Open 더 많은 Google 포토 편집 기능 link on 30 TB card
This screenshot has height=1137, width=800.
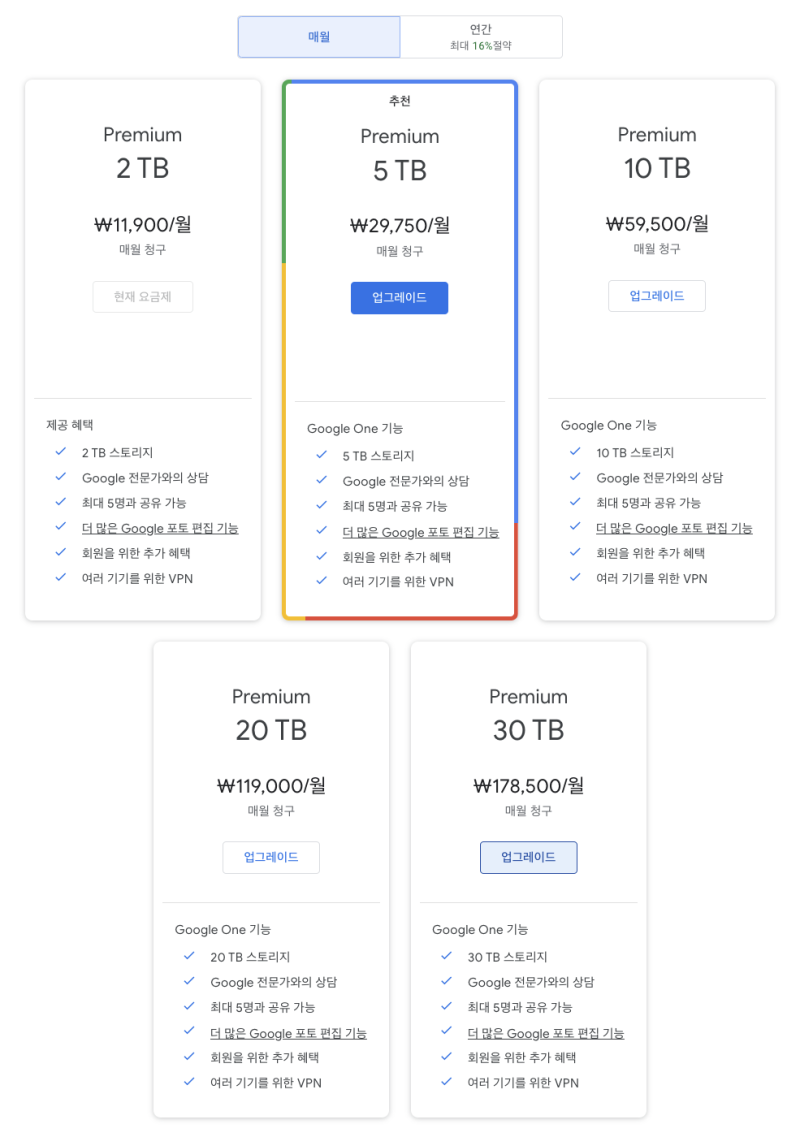[x=545, y=1033]
